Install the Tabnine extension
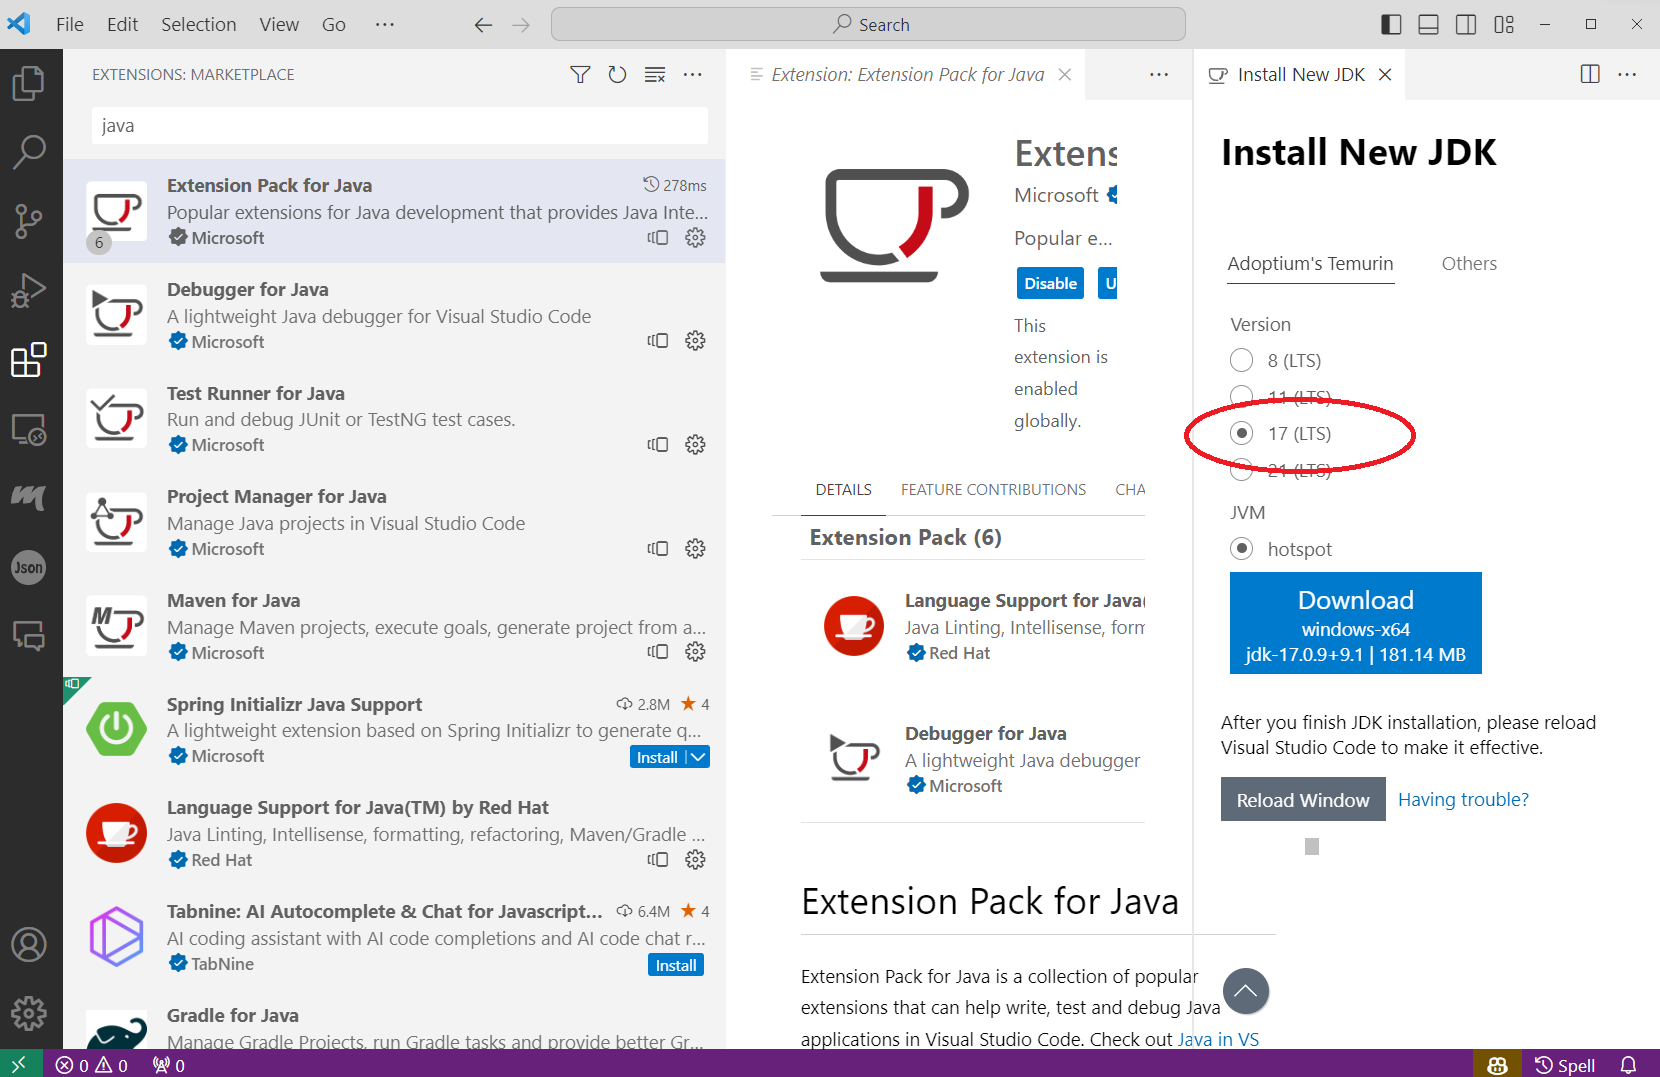Screen dimensions: 1660x1077 (x=676, y=965)
